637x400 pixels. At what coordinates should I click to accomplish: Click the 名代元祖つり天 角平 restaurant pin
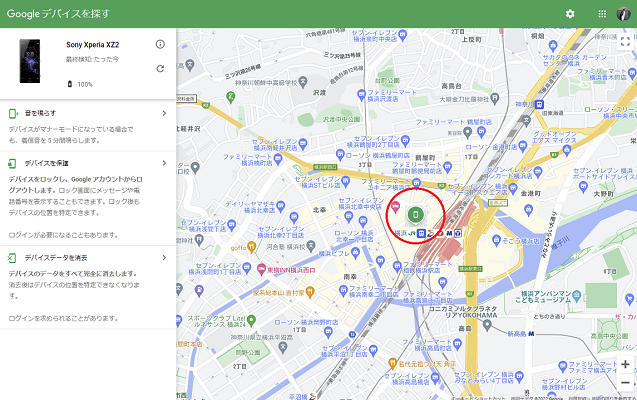click(392, 363)
